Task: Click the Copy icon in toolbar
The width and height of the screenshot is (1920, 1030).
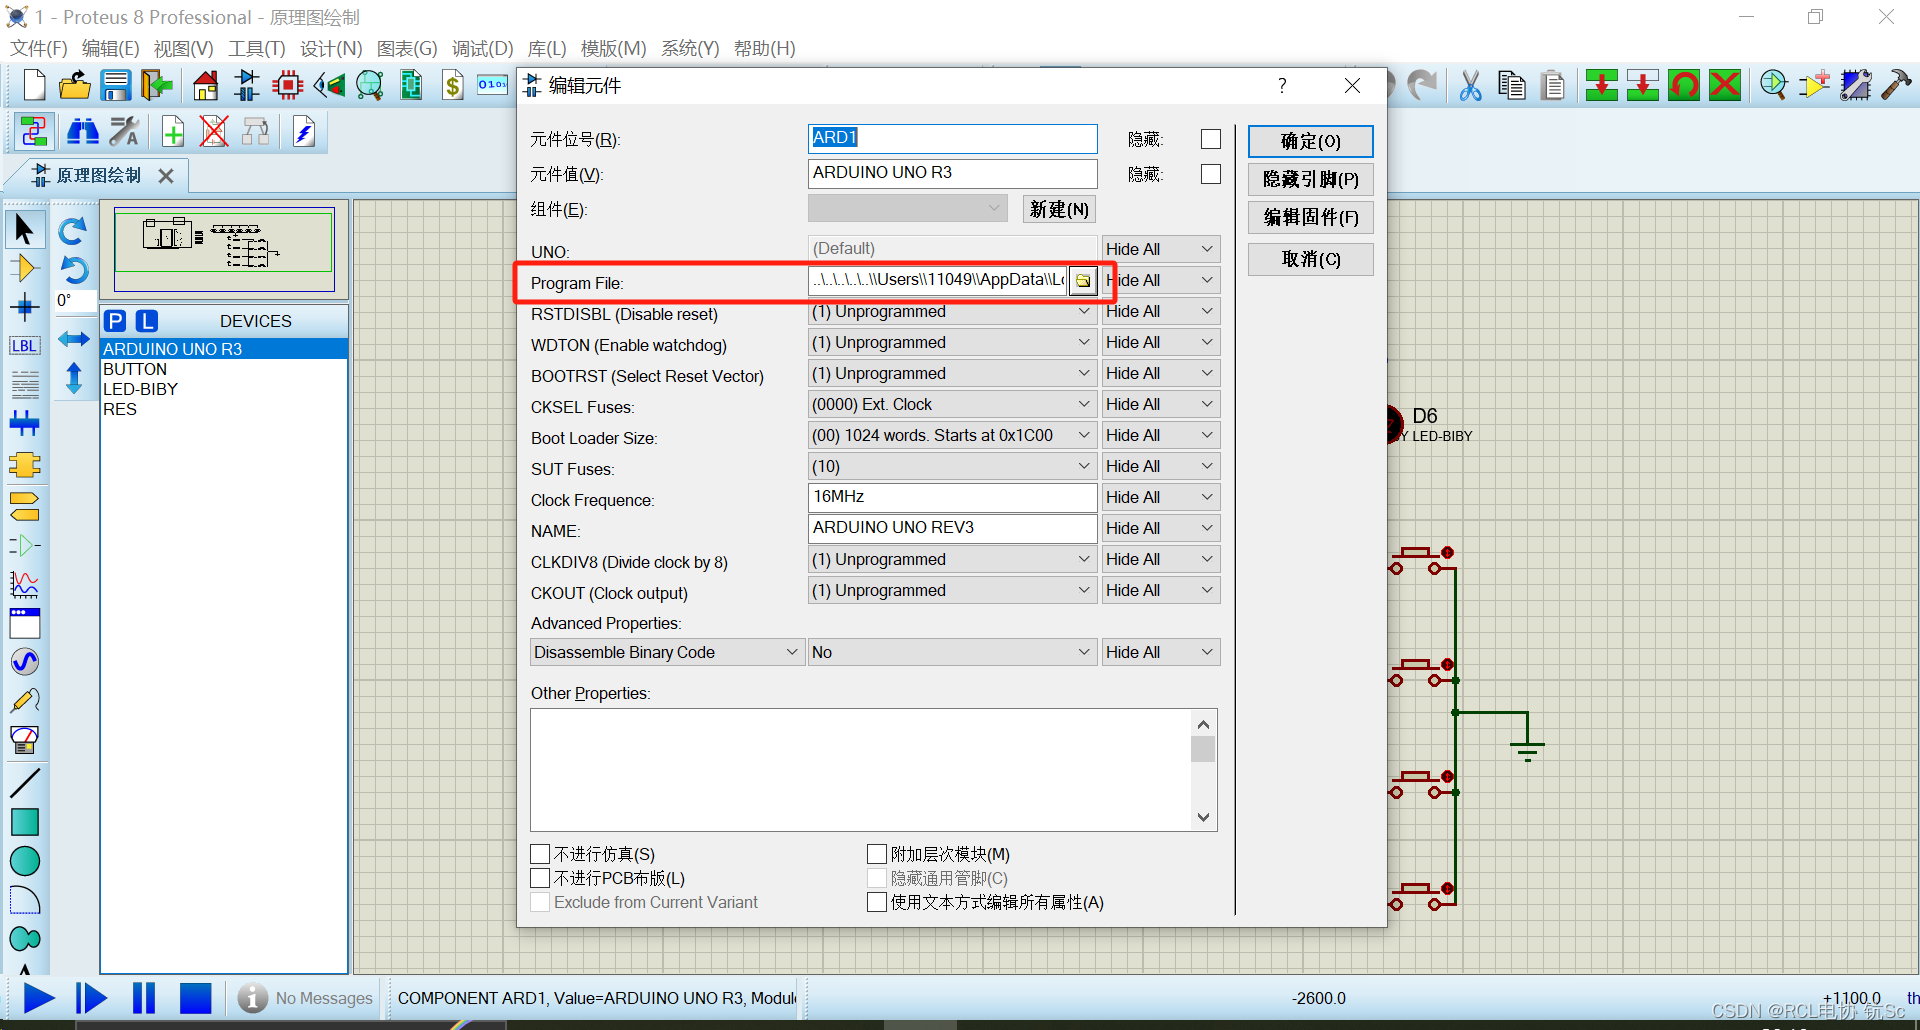Action: click(x=1511, y=86)
